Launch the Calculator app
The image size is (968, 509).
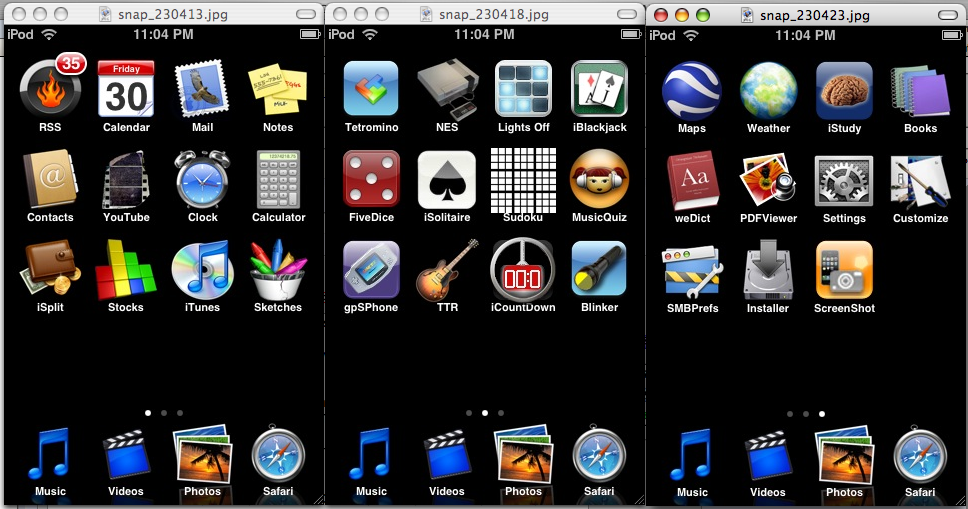pyautogui.click(x=278, y=179)
